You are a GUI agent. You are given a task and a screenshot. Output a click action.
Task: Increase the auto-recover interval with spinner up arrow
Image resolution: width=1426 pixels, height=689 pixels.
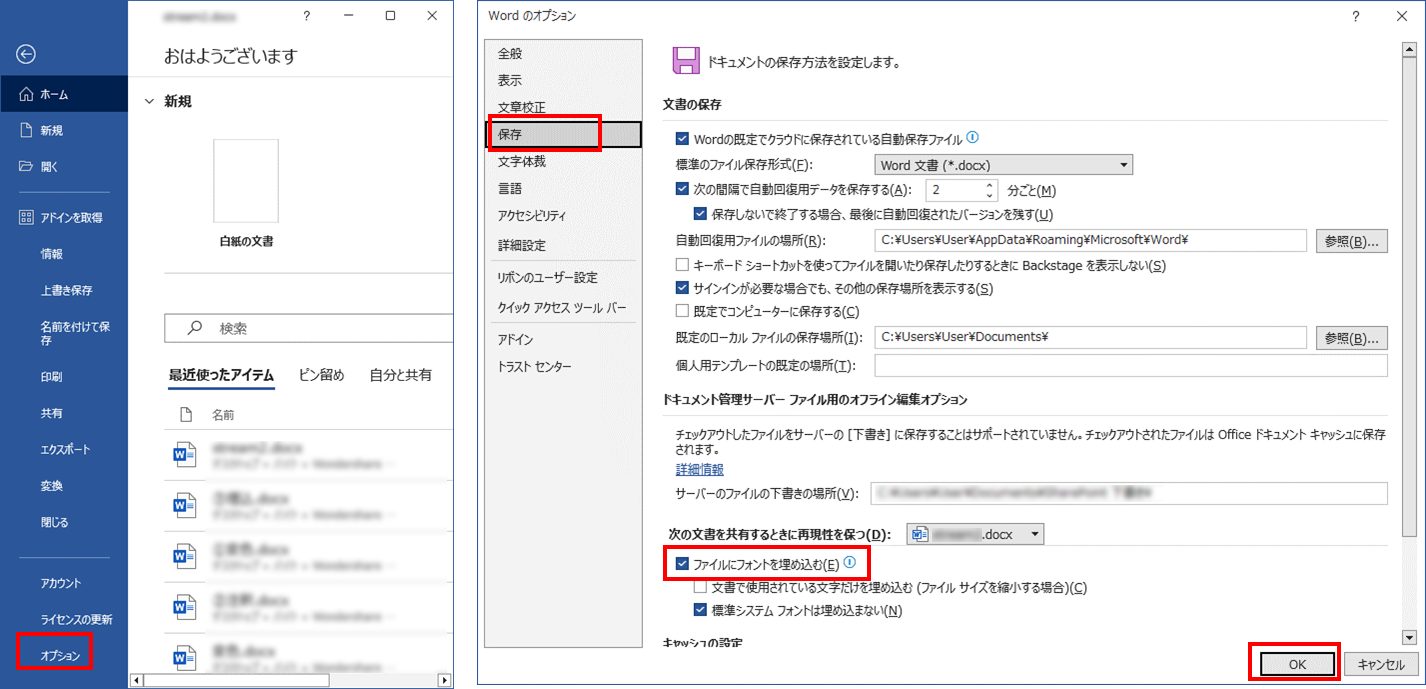[990, 185]
